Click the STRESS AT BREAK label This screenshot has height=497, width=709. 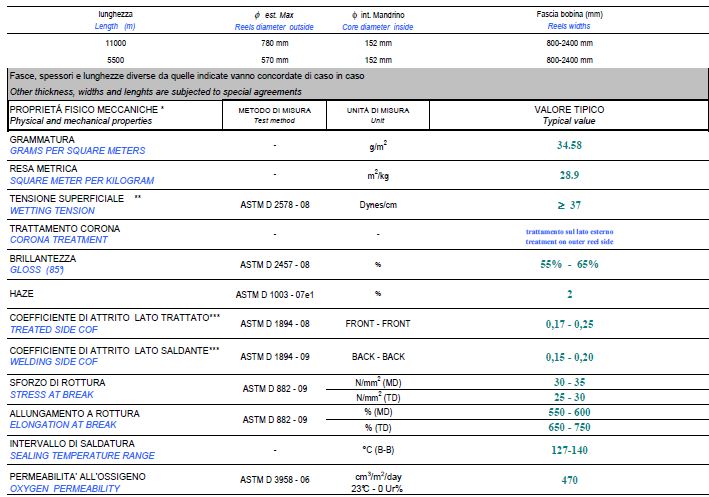[50, 395]
